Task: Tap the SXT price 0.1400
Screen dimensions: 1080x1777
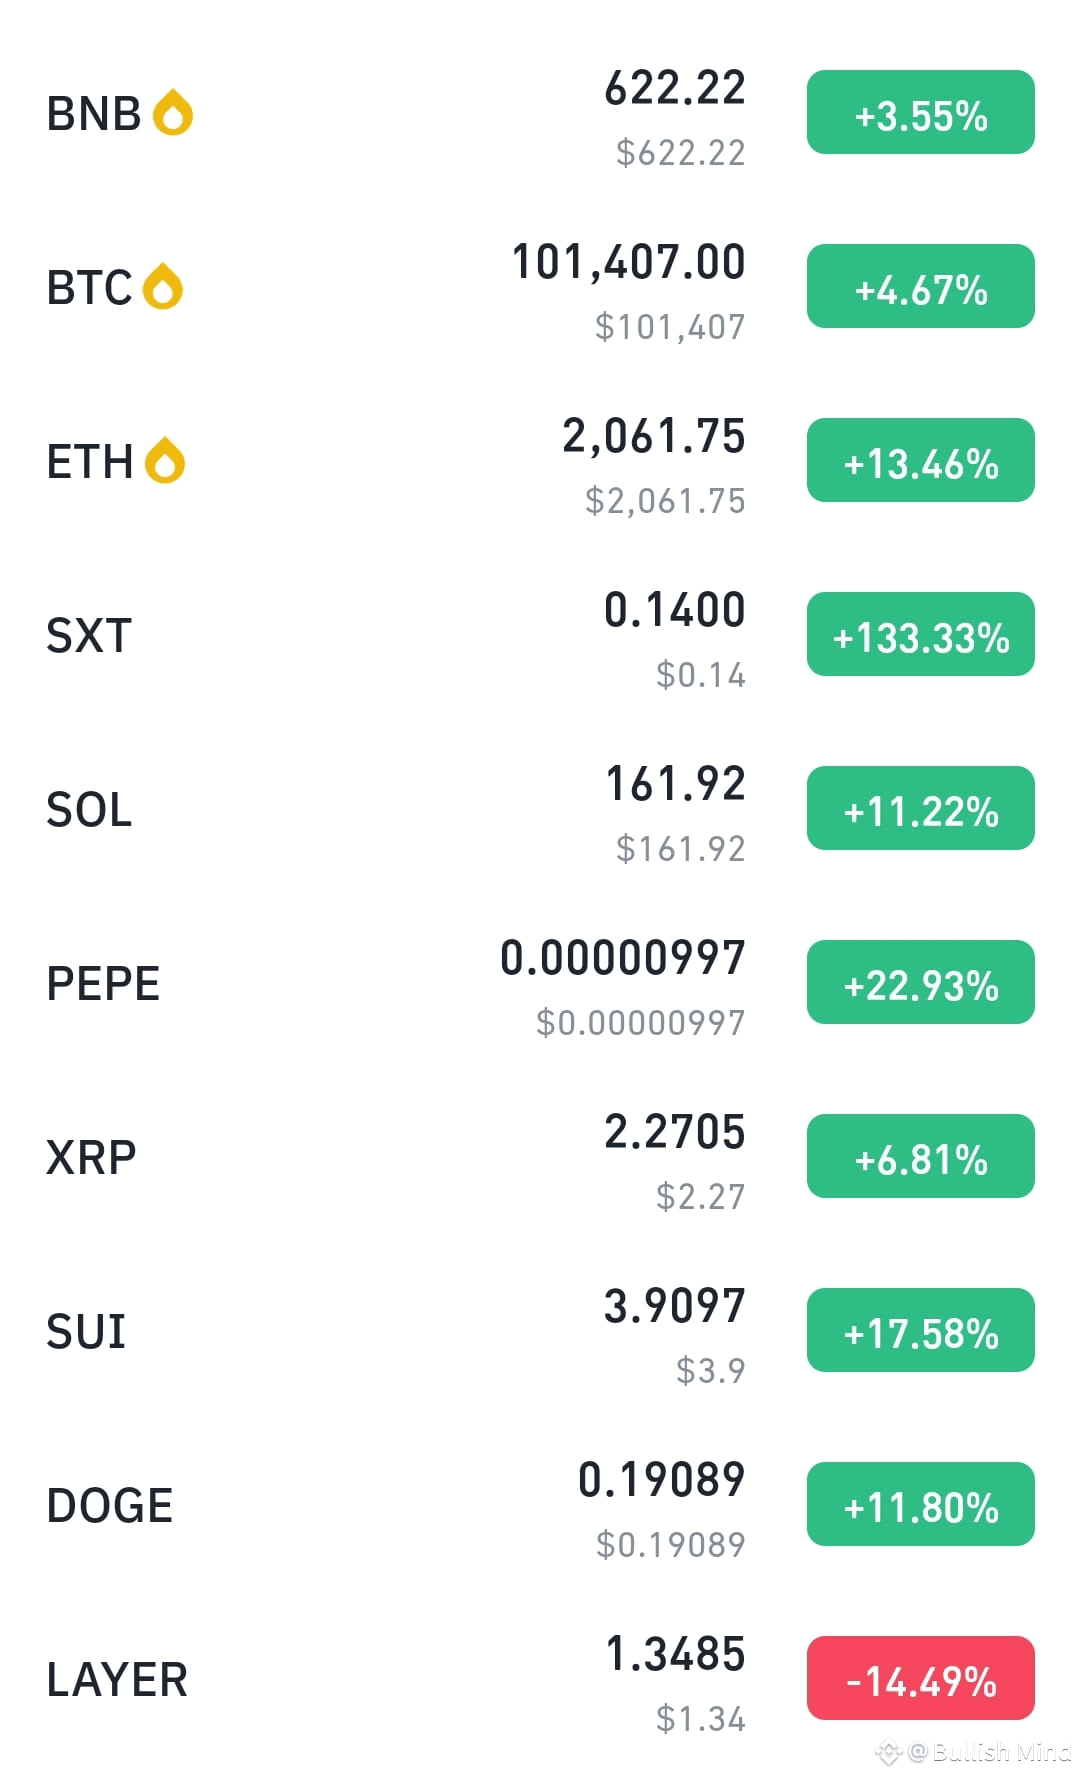Action: [x=675, y=610]
